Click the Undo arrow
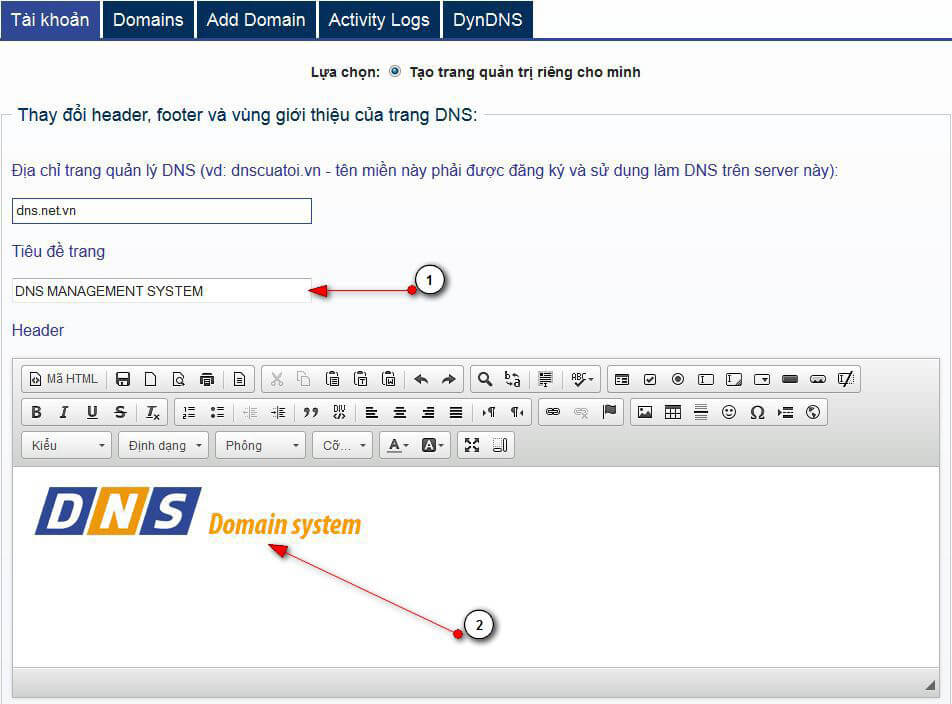The width and height of the screenshot is (952, 704). pyautogui.click(x=421, y=379)
